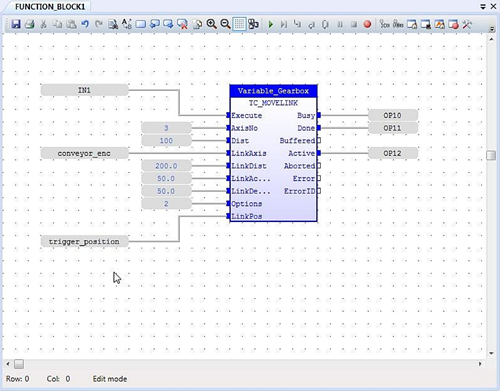Click the Copy icon

(x=57, y=24)
